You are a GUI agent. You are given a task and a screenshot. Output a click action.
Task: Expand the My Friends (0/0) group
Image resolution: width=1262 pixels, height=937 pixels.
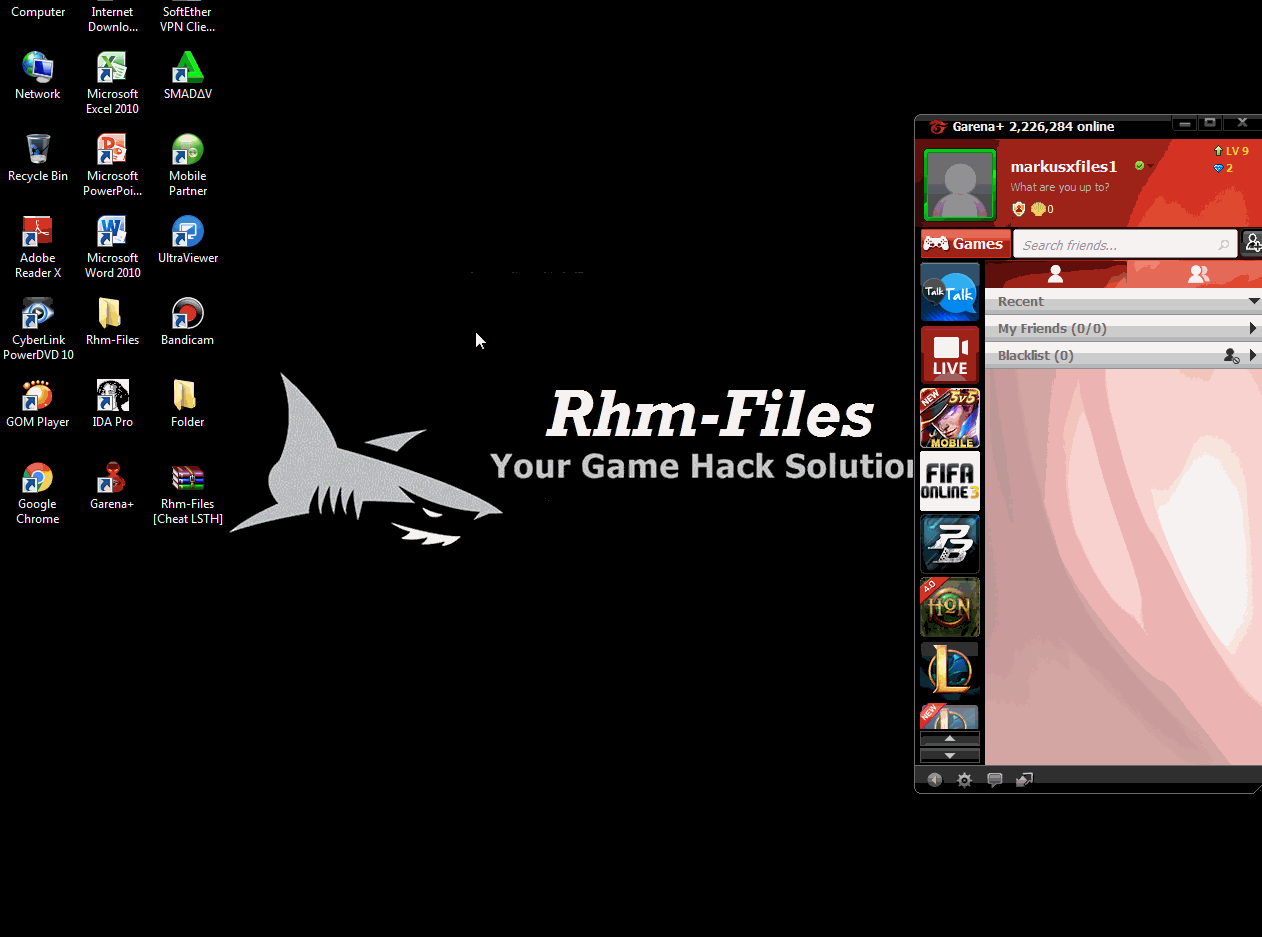tap(1253, 328)
